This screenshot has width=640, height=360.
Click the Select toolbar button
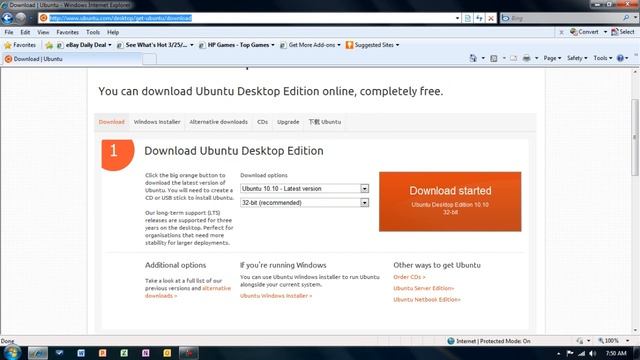click(x=622, y=32)
